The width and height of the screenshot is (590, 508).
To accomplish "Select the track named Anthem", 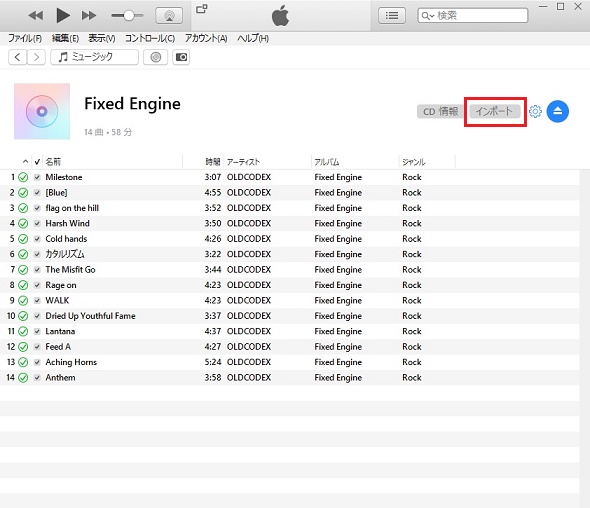I will (60, 378).
